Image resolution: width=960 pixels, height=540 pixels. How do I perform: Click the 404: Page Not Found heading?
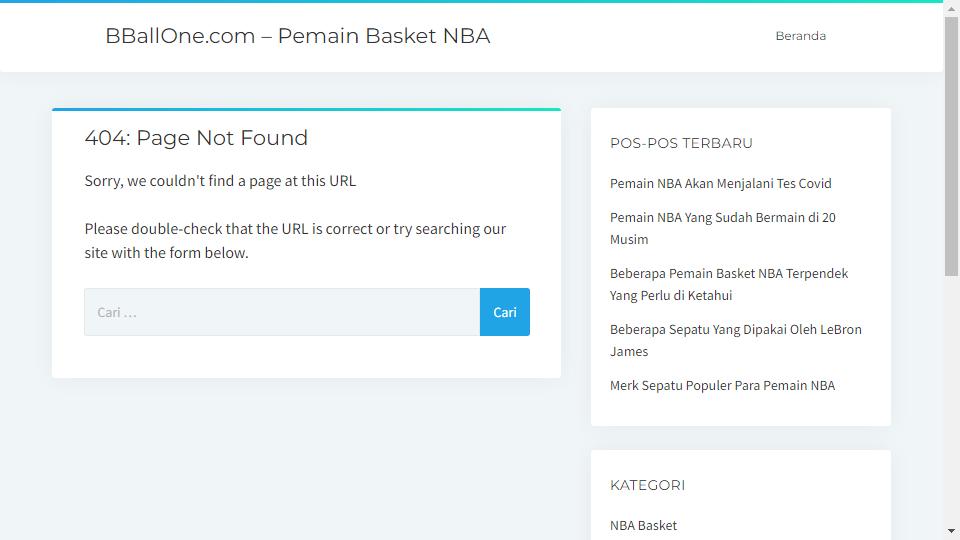coord(196,138)
